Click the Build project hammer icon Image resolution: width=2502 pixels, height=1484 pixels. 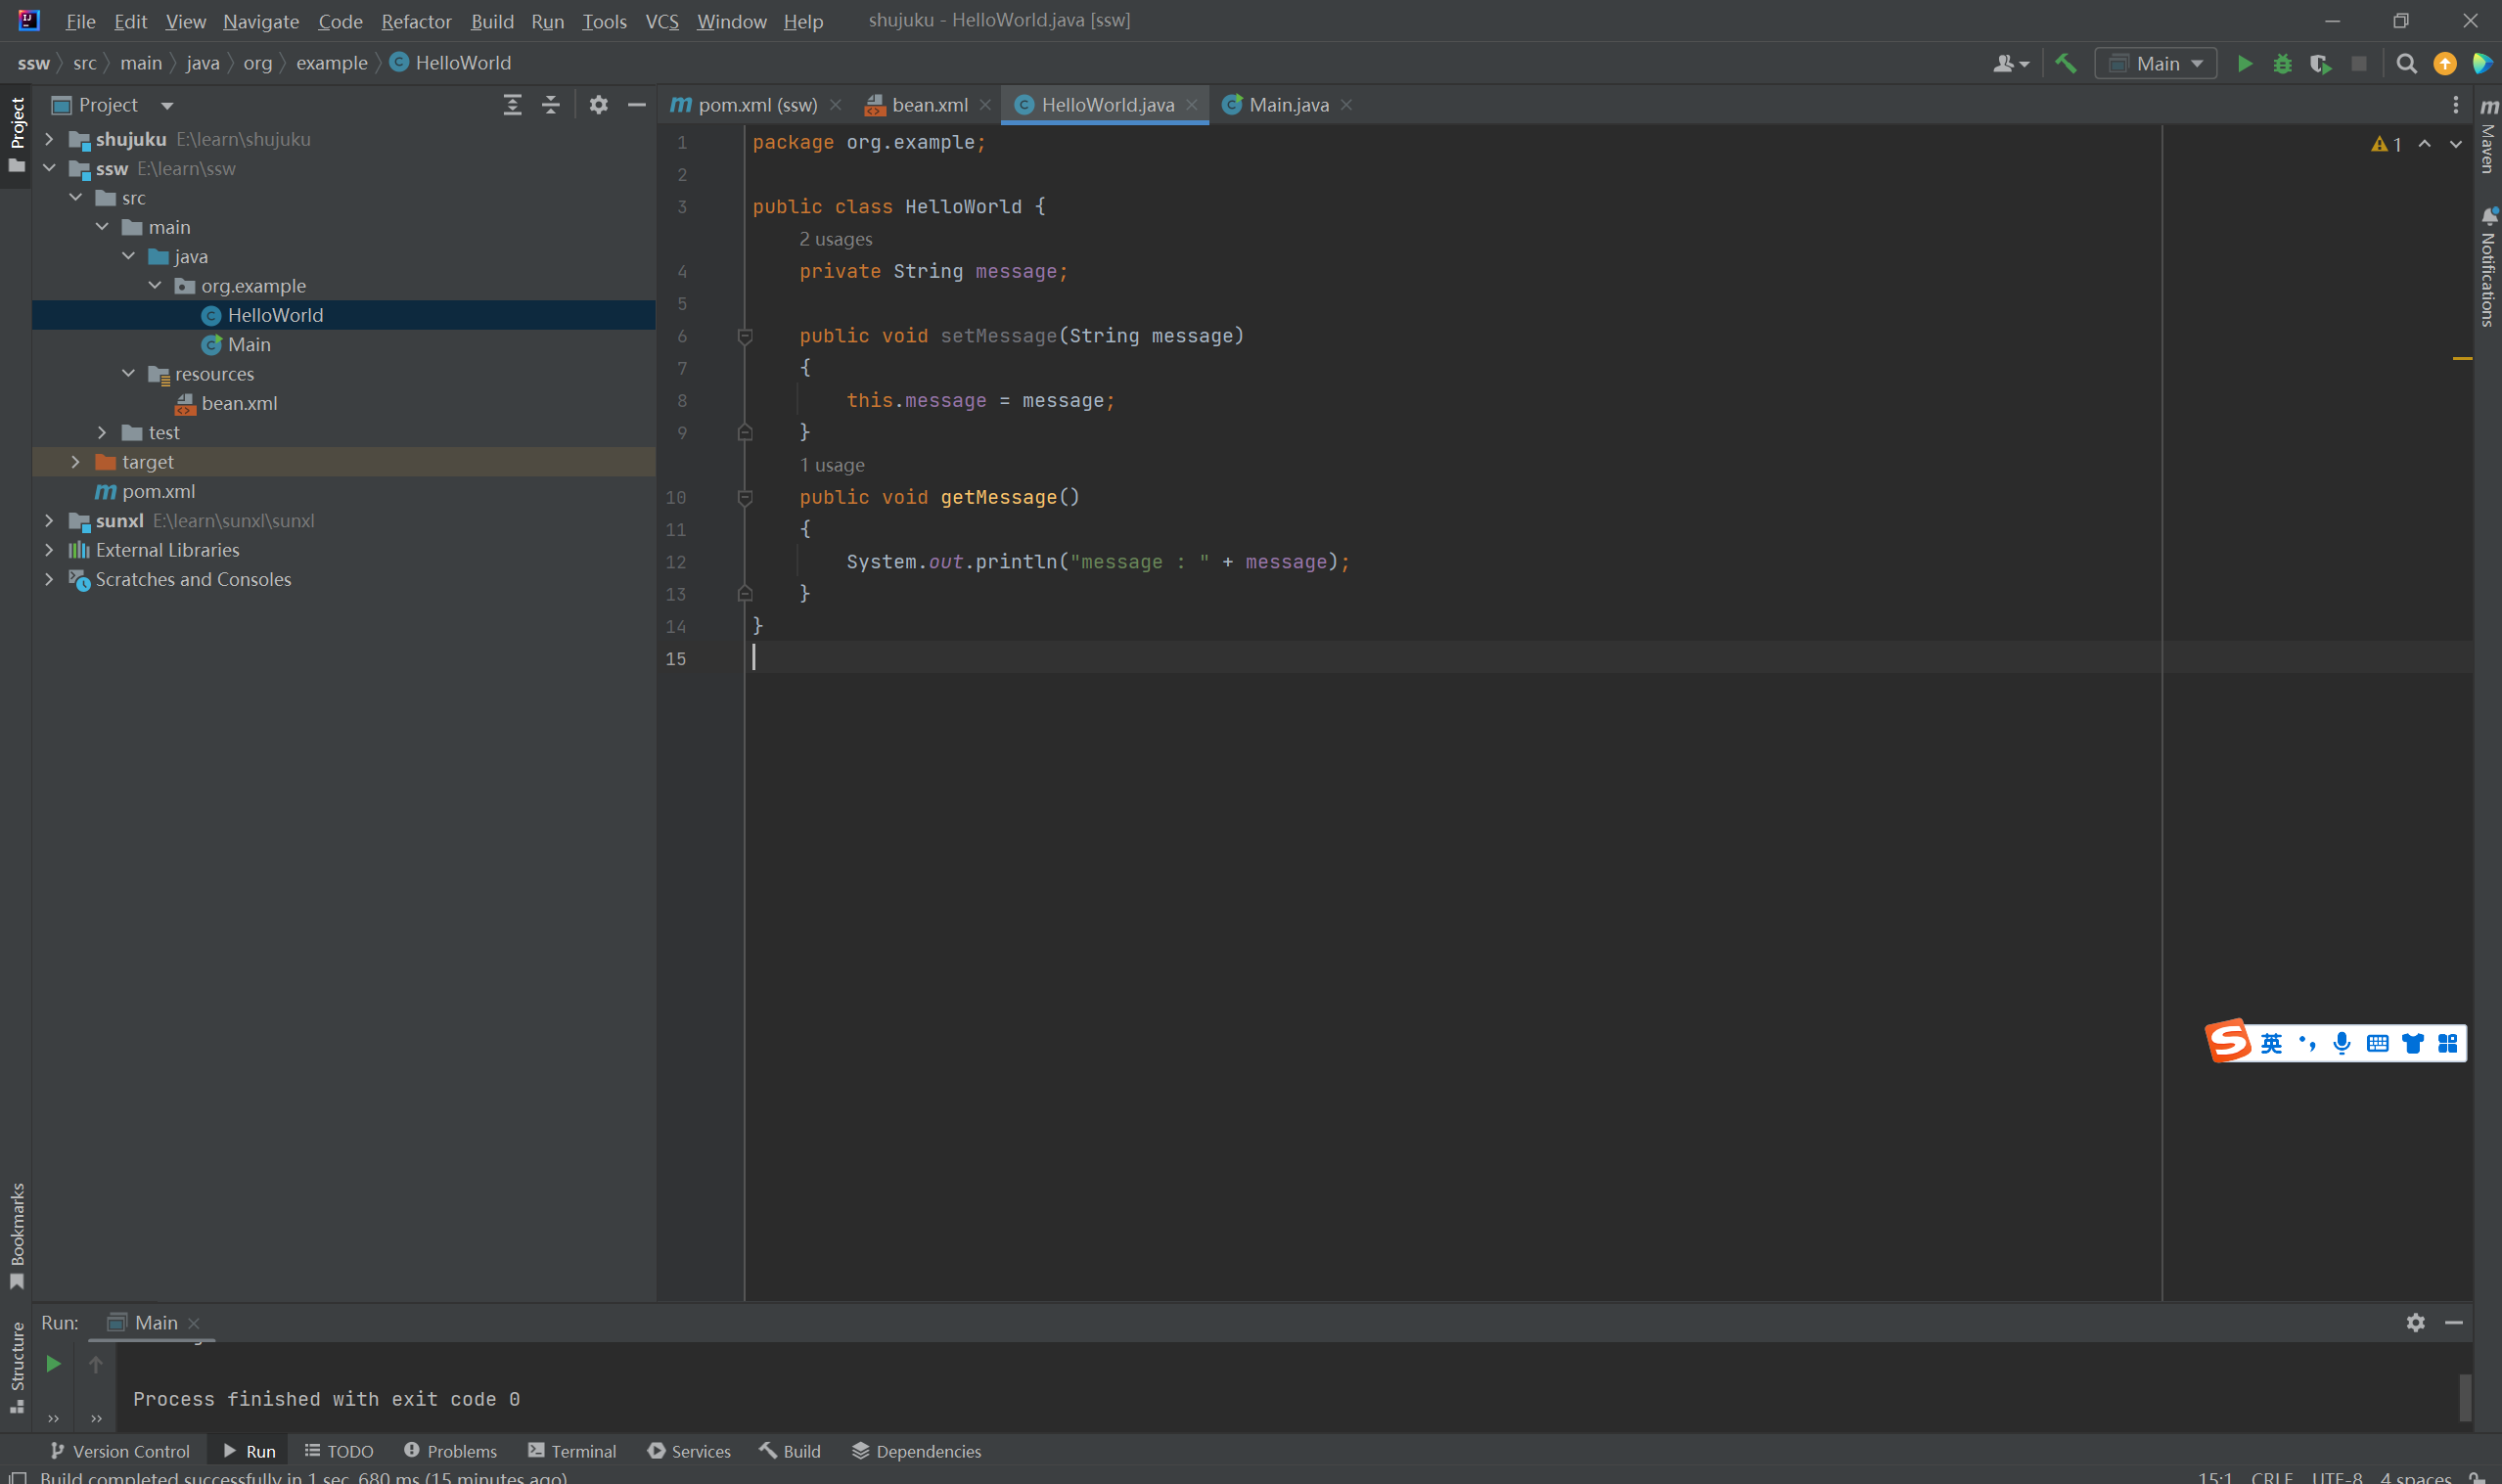(2065, 64)
